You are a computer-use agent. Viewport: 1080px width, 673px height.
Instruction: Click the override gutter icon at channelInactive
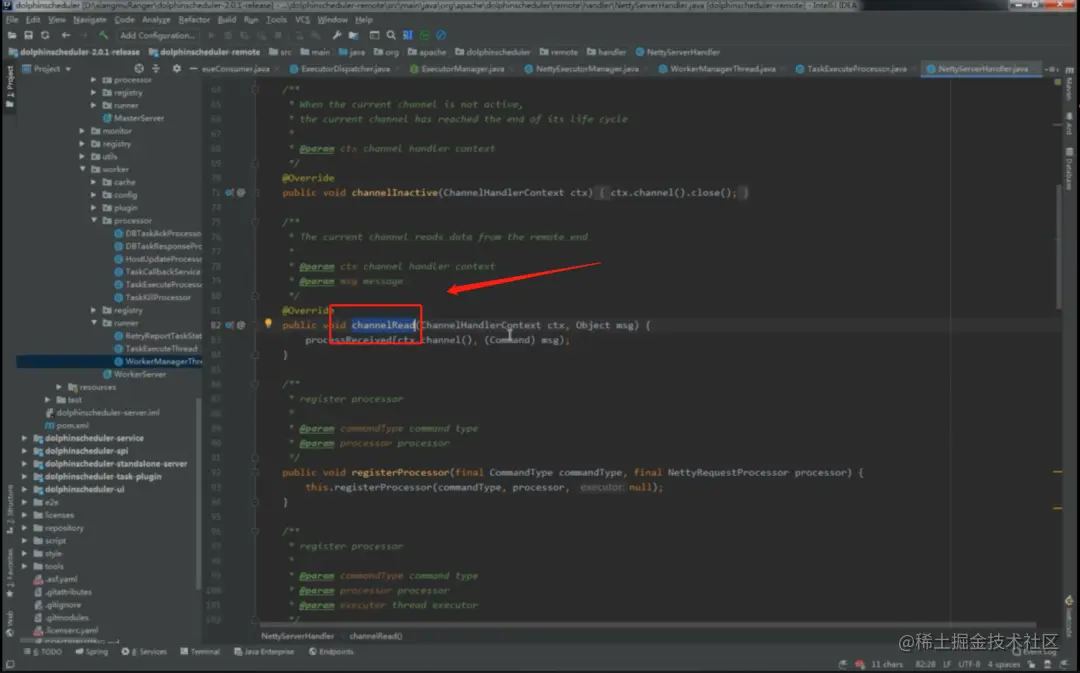(229, 193)
